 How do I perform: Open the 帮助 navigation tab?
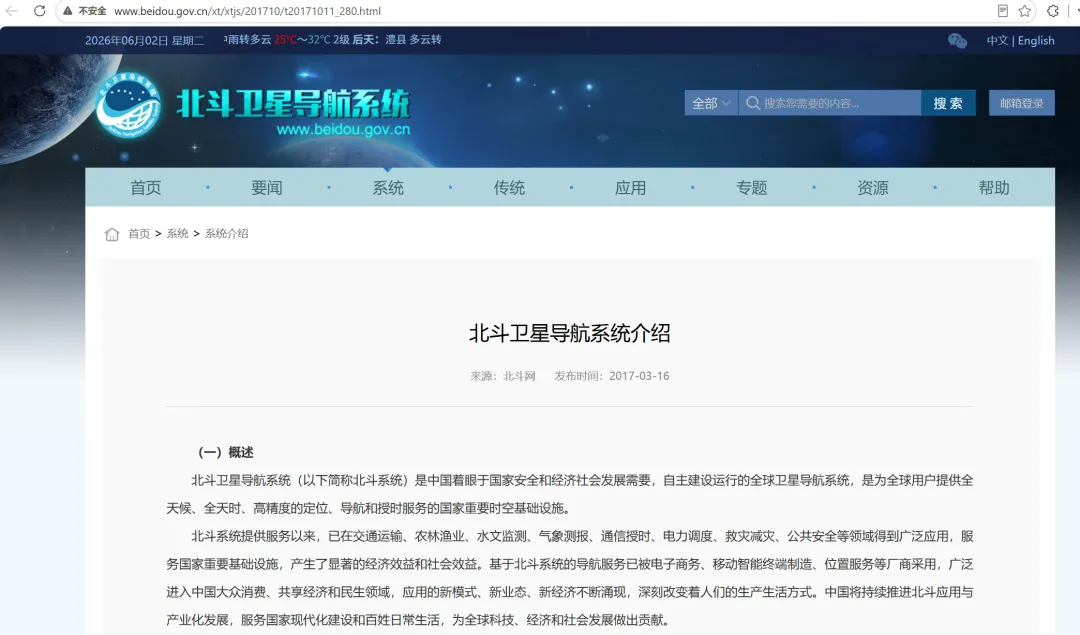click(x=994, y=187)
